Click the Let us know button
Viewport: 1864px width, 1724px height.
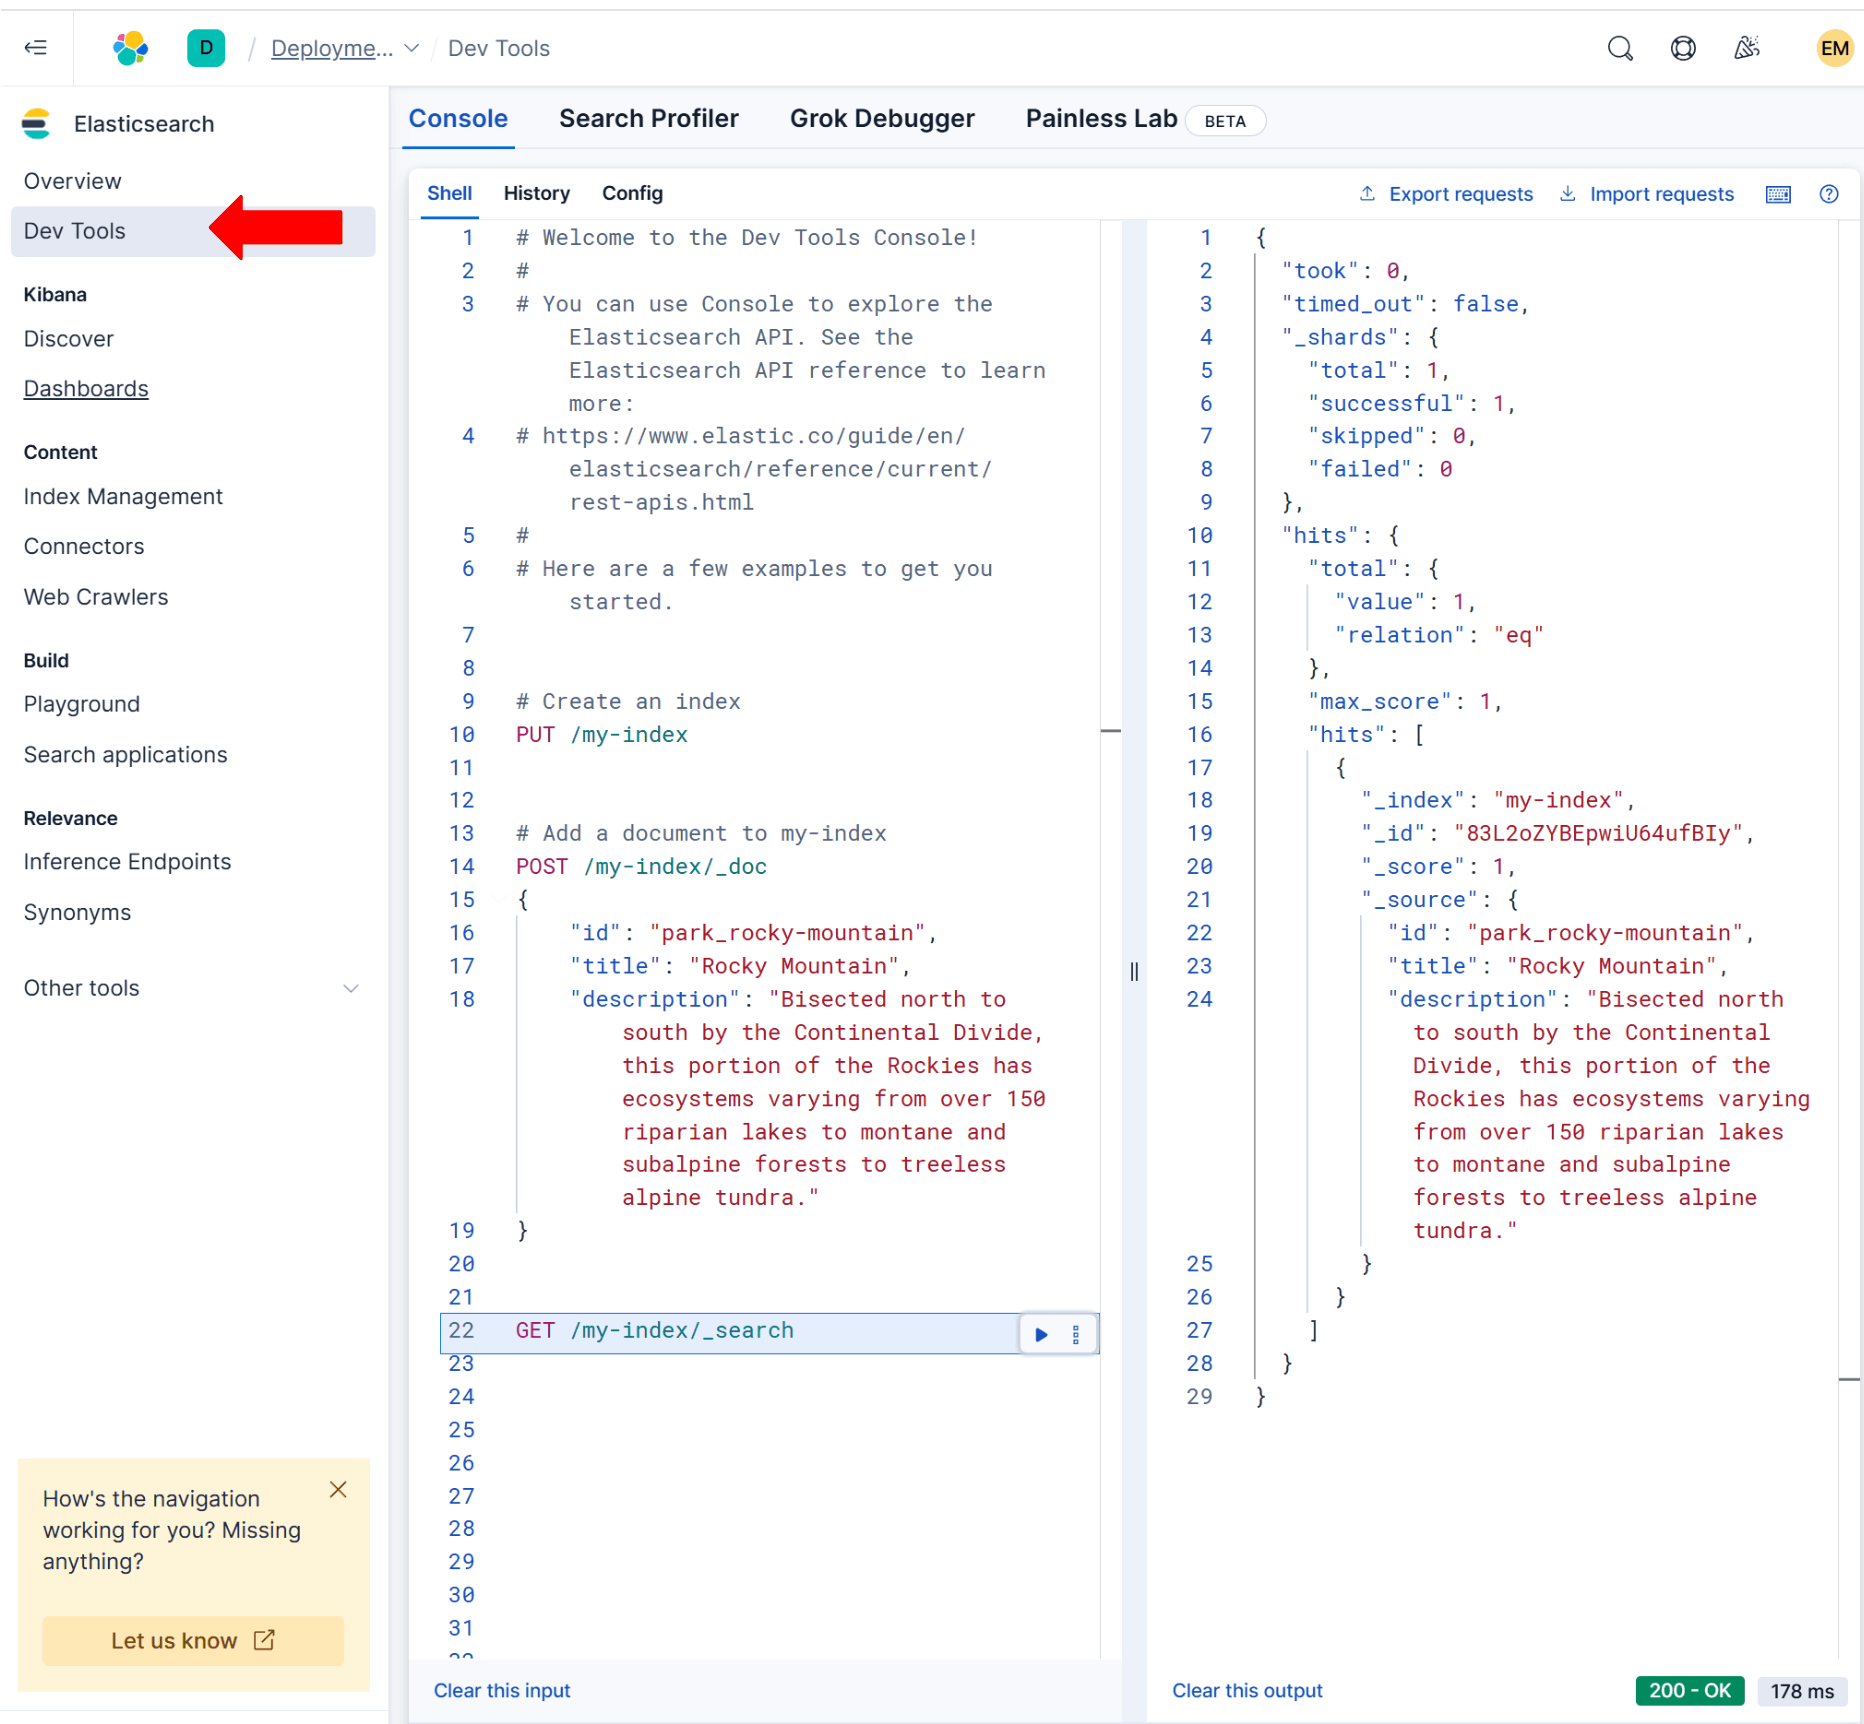[192, 1640]
